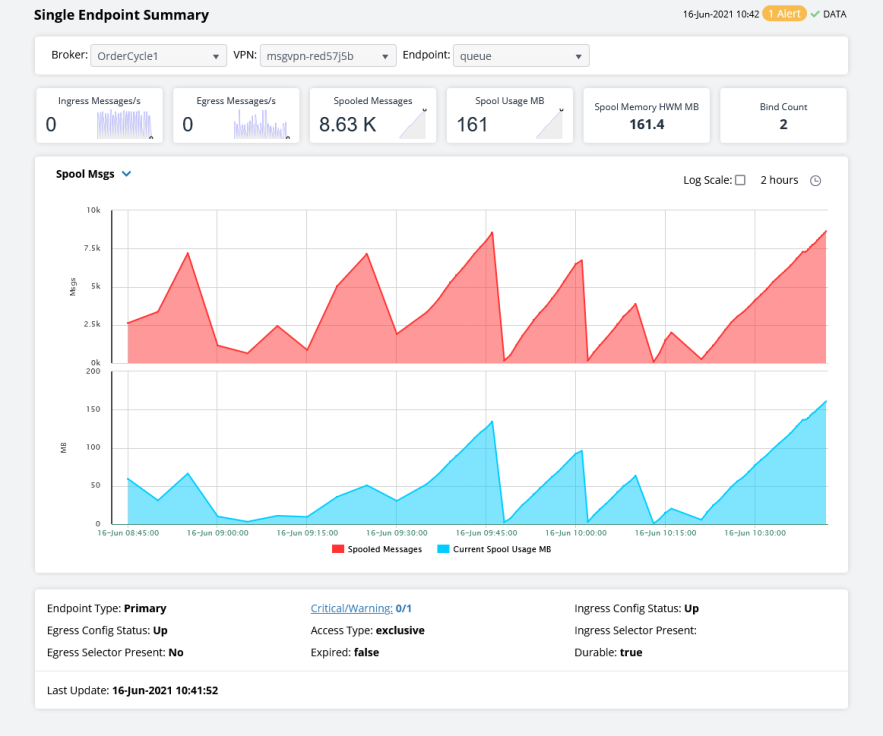Click the Spool Usage MB 161 value
883x736 pixels.
(x=472, y=125)
